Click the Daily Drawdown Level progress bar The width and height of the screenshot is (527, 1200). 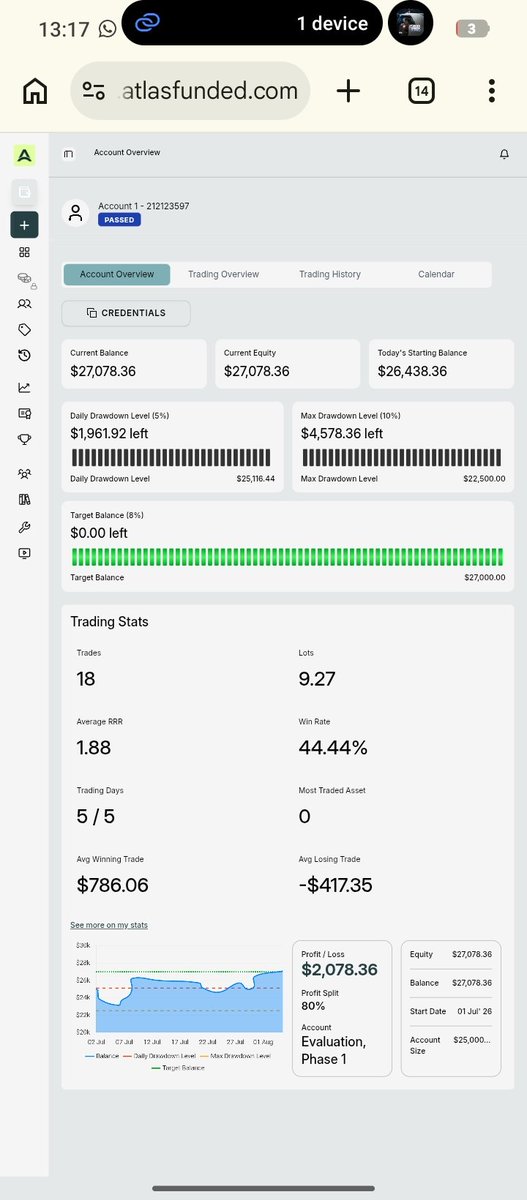[171, 458]
